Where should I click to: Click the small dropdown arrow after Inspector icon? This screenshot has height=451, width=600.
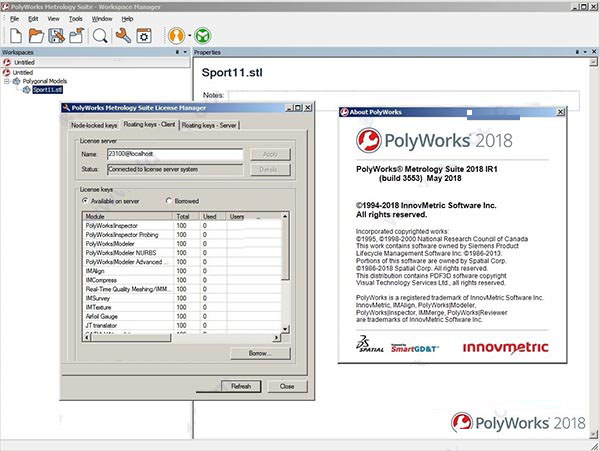coord(189,36)
